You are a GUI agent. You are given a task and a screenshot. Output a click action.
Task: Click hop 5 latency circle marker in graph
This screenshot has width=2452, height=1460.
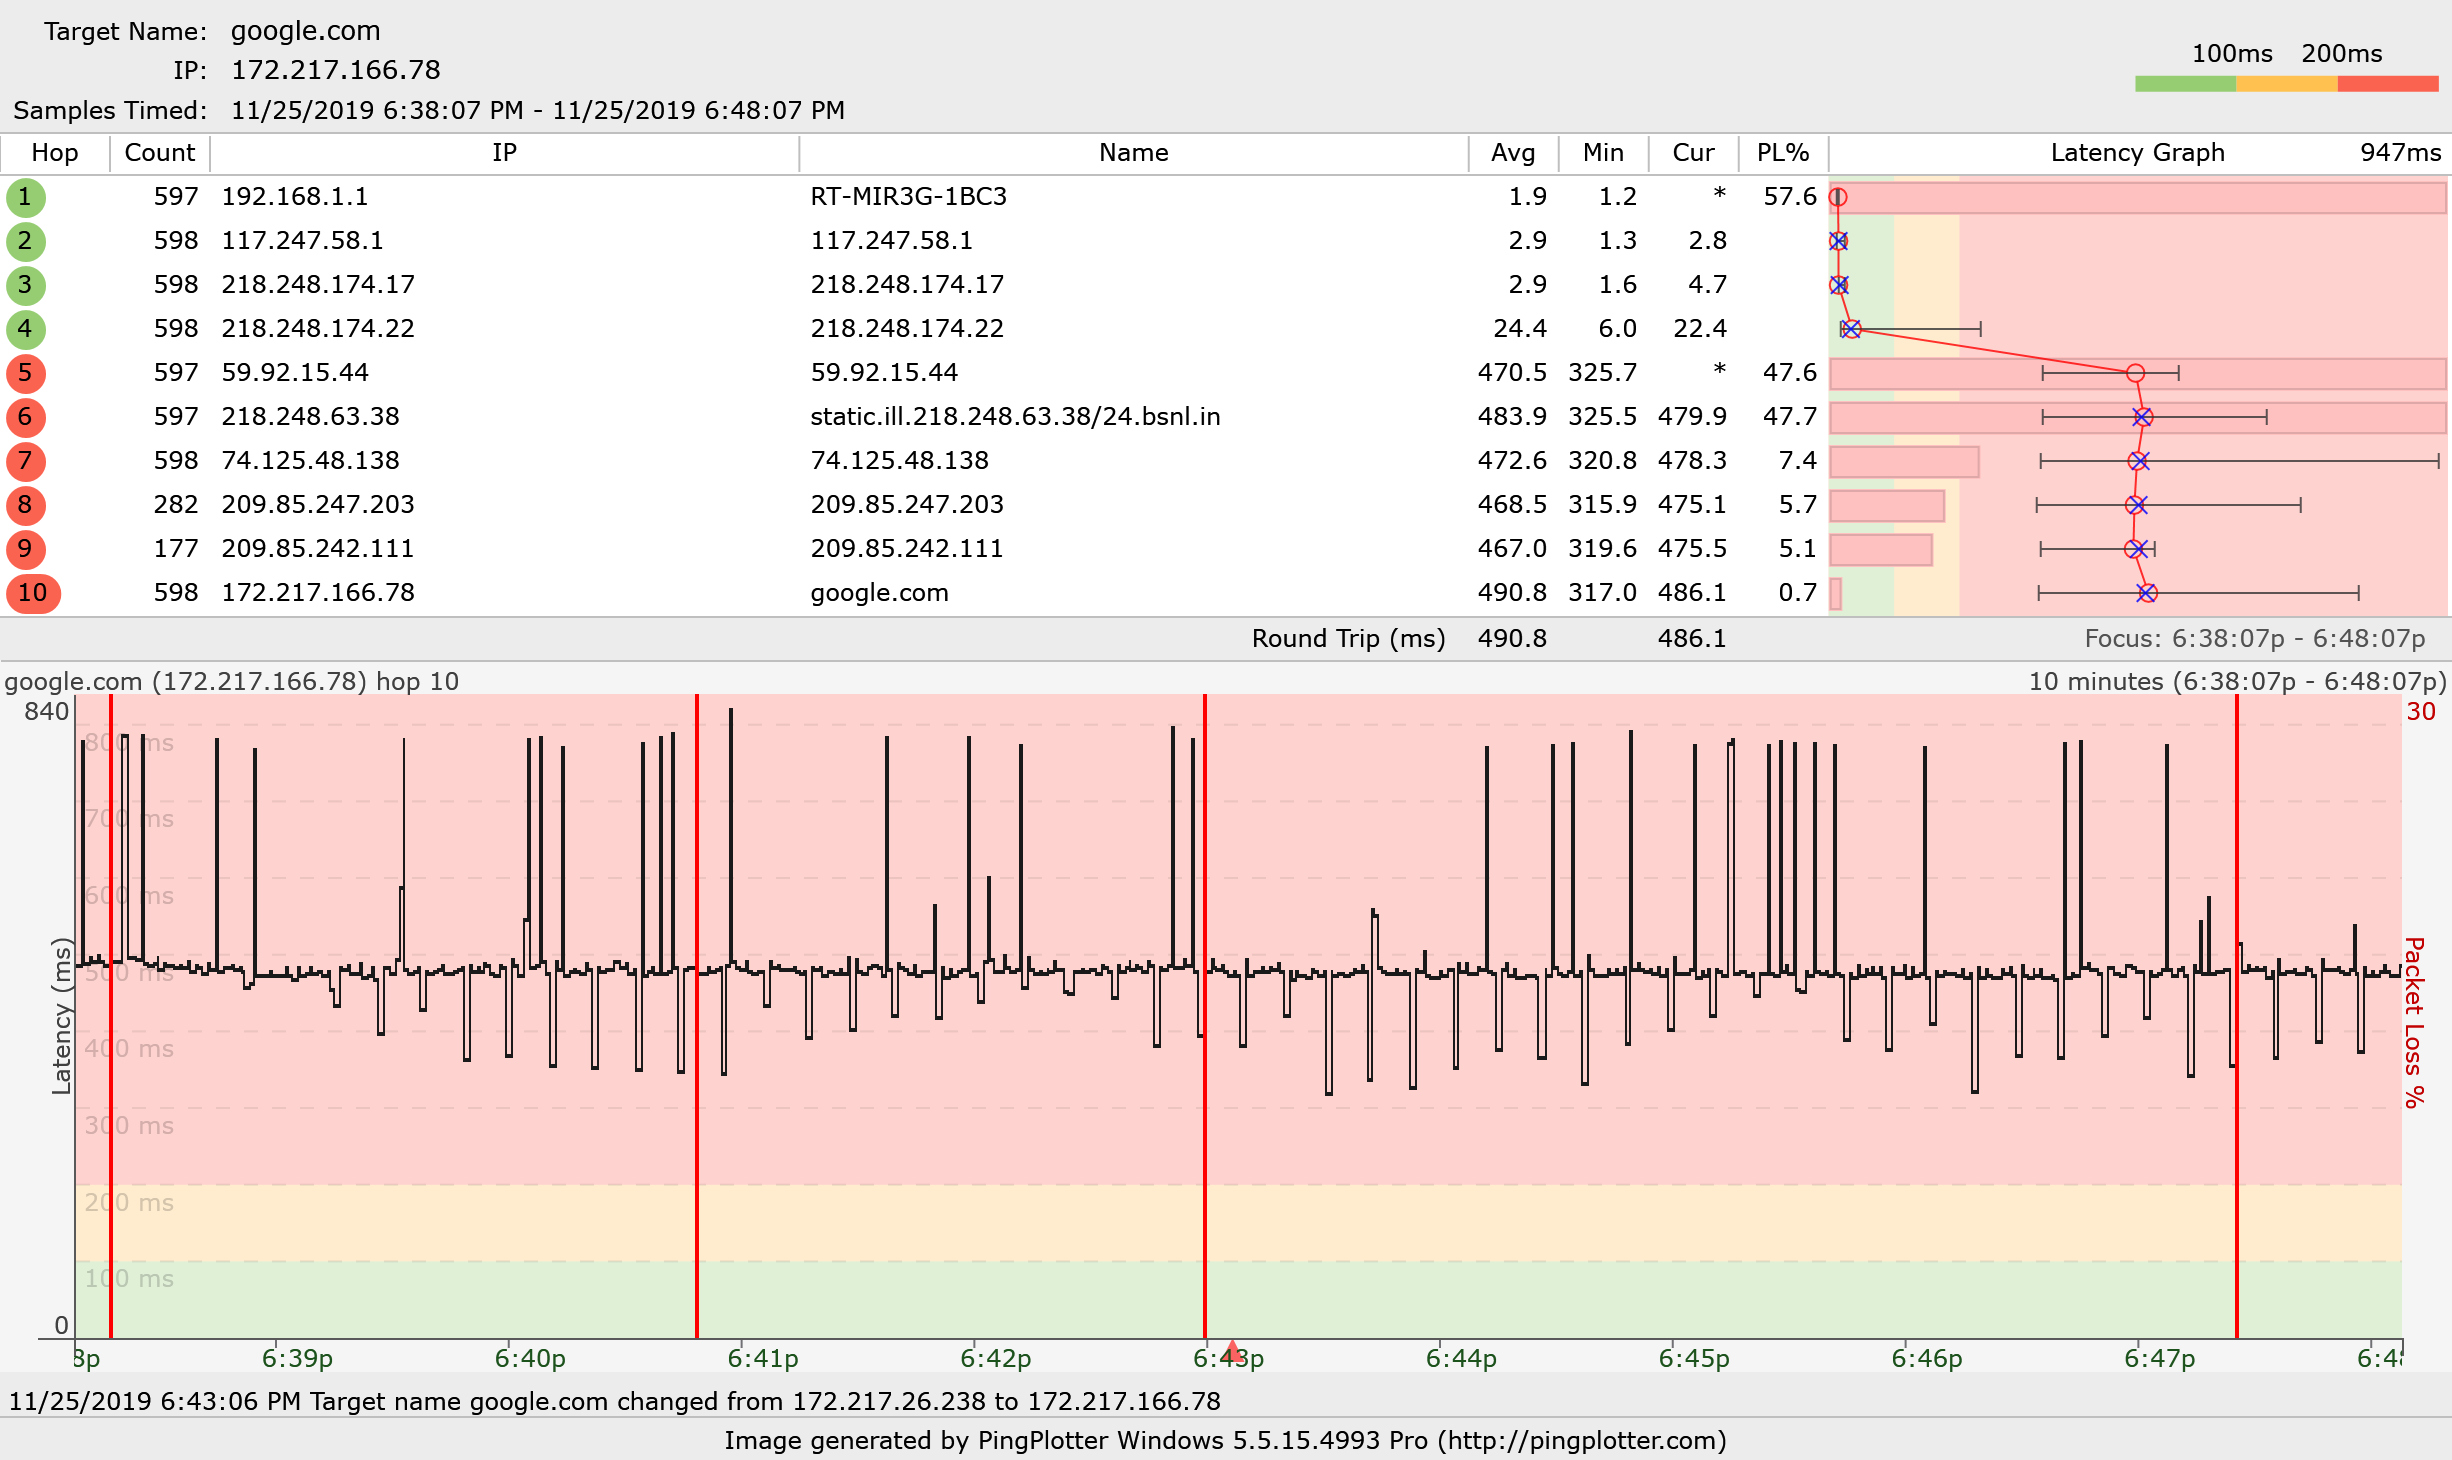tap(2135, 373)
